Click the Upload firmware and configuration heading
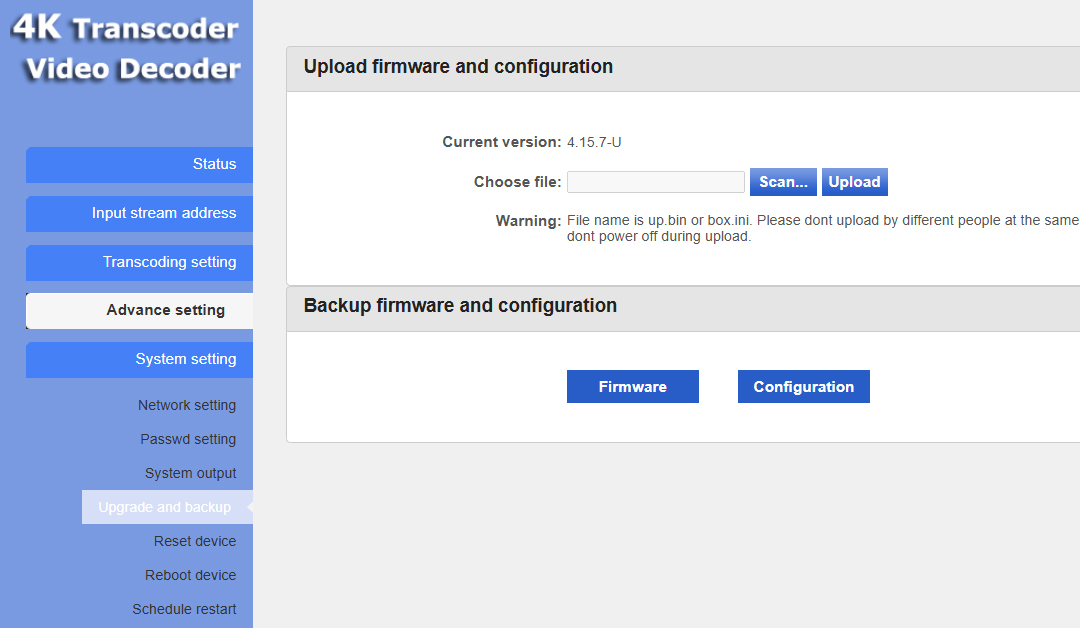This screenshot has height=628, width=1080. 458,67
